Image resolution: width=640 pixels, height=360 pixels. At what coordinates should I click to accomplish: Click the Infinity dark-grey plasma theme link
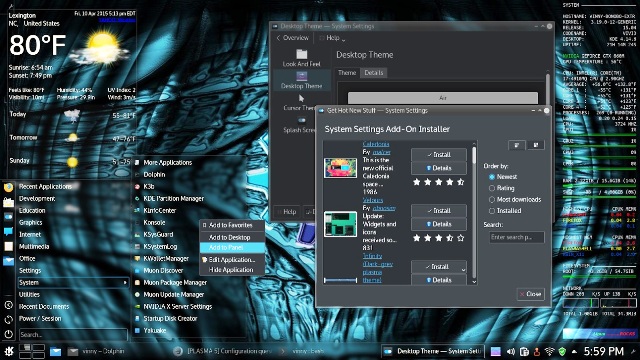click(x=378, y=268)
